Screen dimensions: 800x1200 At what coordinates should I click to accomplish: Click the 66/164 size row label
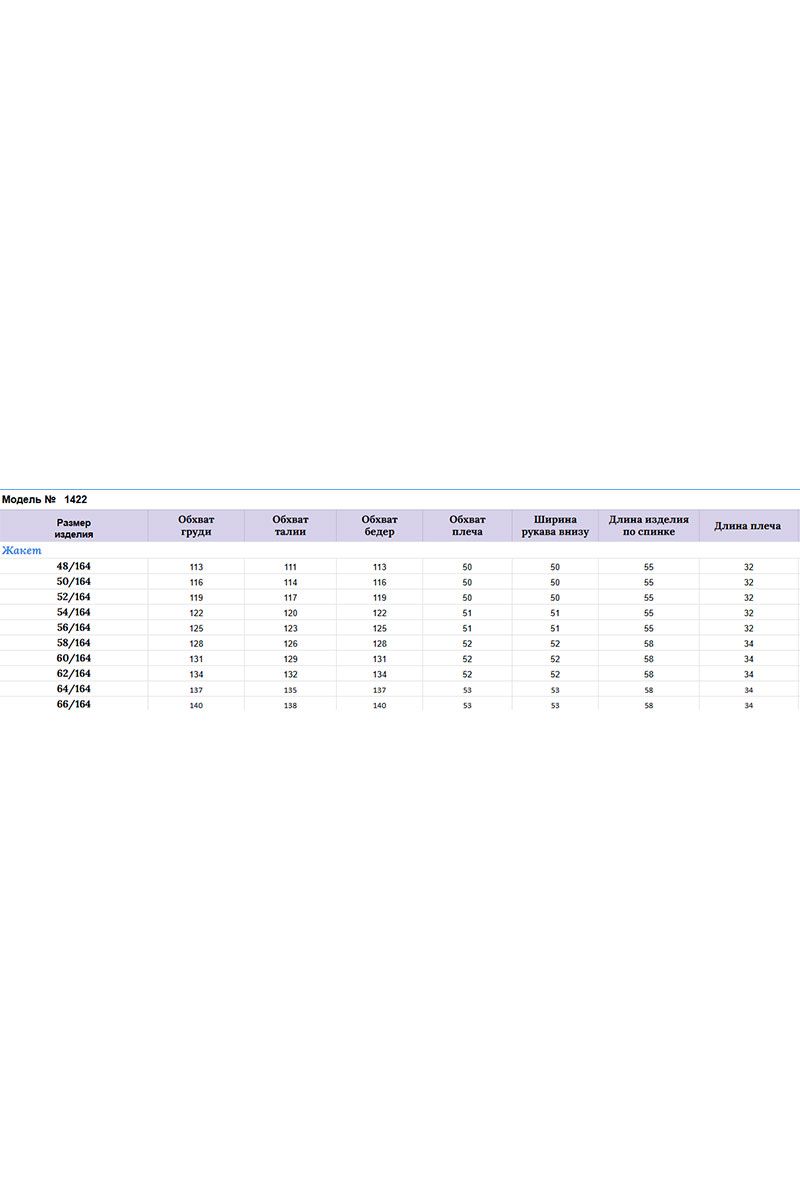pos(74,705)
